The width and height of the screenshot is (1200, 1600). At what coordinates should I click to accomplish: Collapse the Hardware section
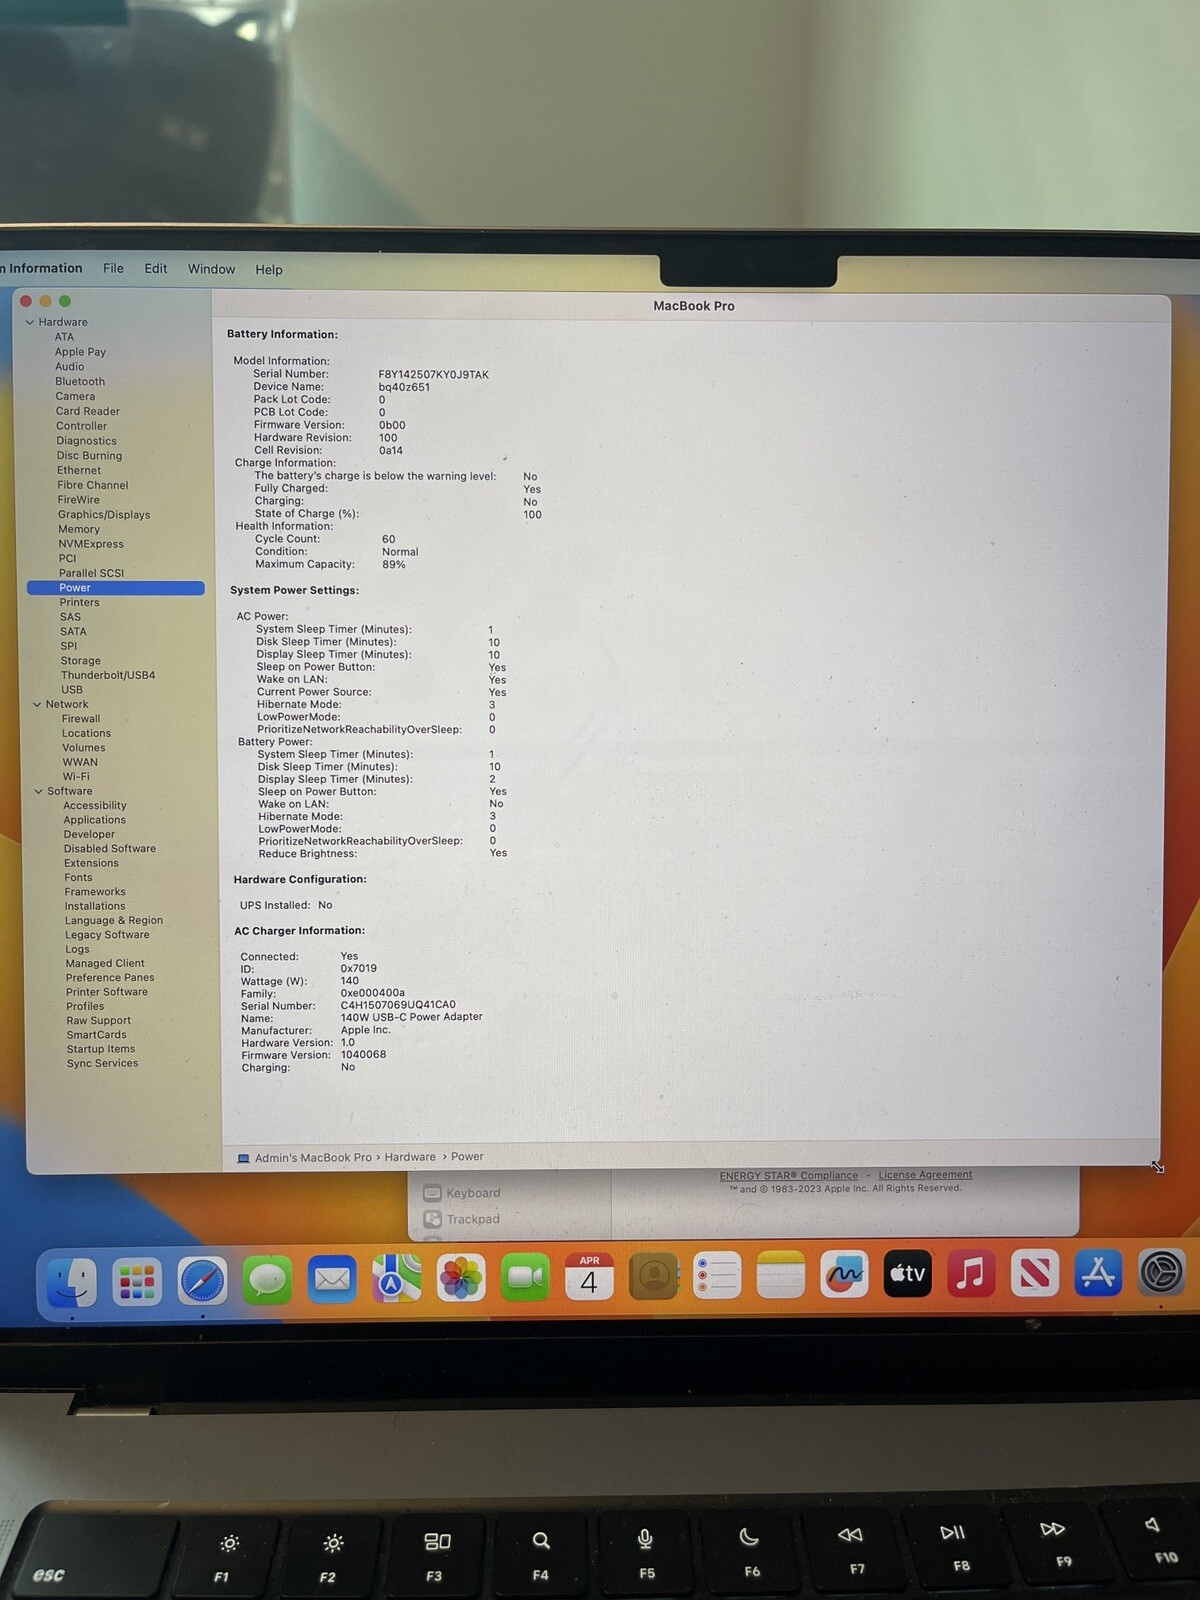click(30, 322)
